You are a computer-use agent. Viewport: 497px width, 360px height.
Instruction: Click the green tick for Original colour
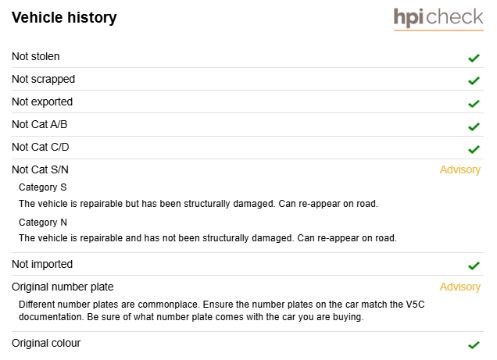[x=474, y=345]
